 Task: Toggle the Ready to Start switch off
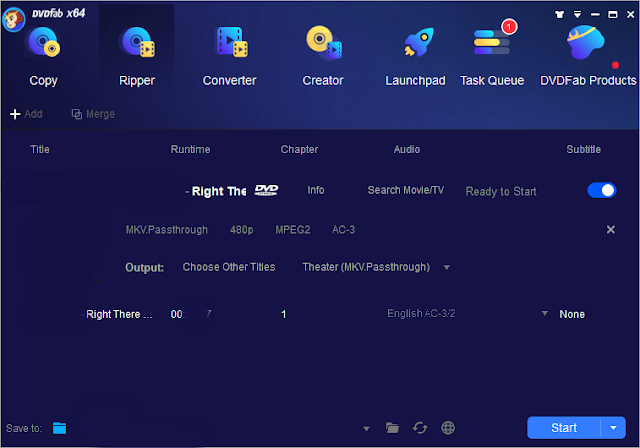pyautogui.click(x=601, y=190)
